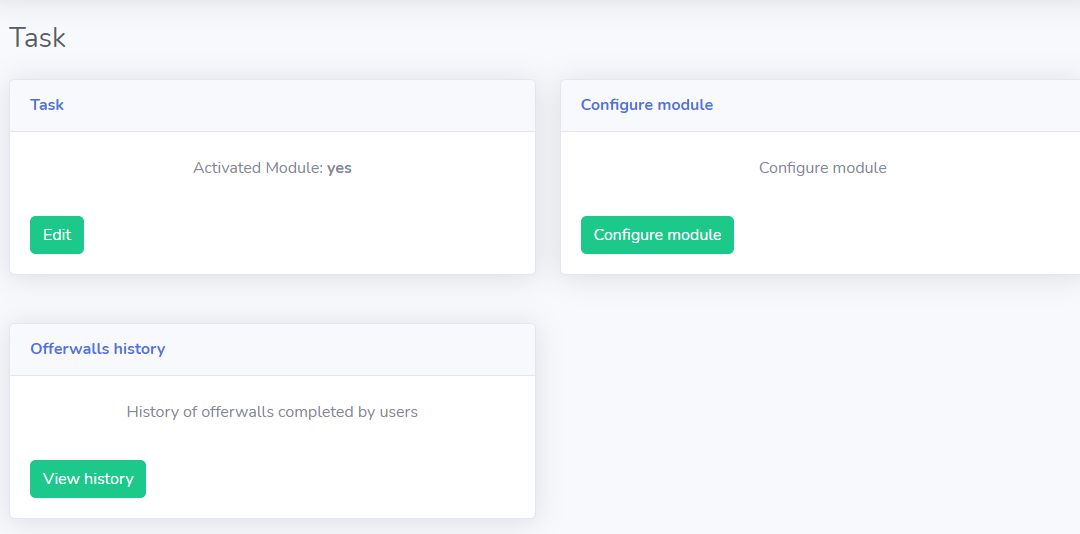This screenshot has height=534, width=1080.
Task: Click the gray Configure module description text
Action: (x=822, y=168)
